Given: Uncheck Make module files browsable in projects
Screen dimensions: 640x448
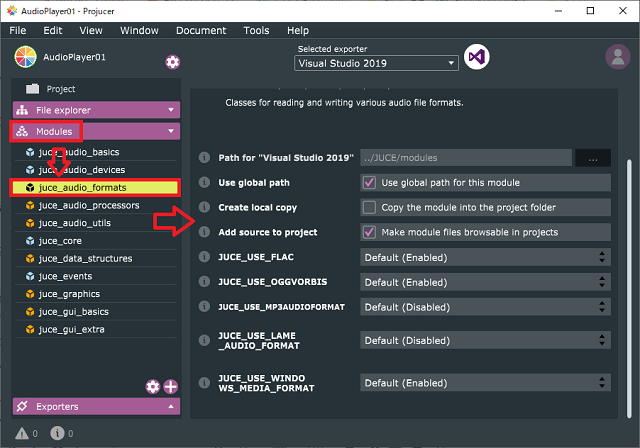Looking at the screenshot, I should (369, 232).
